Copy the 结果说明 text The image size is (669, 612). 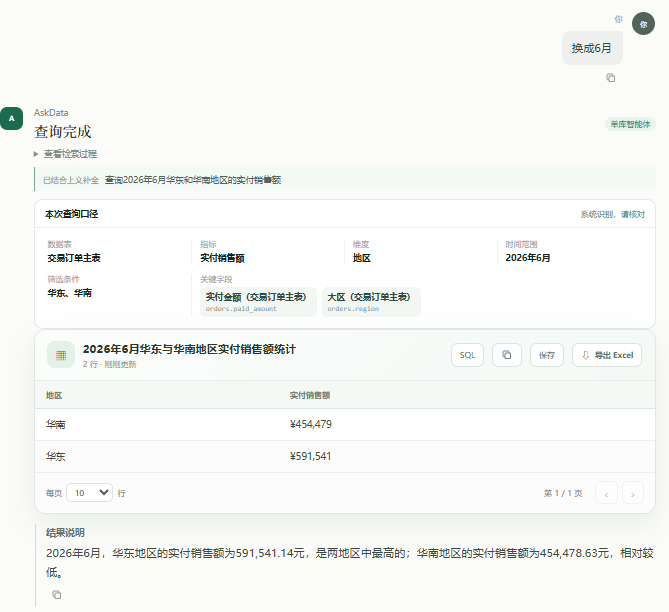(x=56, y=595)
